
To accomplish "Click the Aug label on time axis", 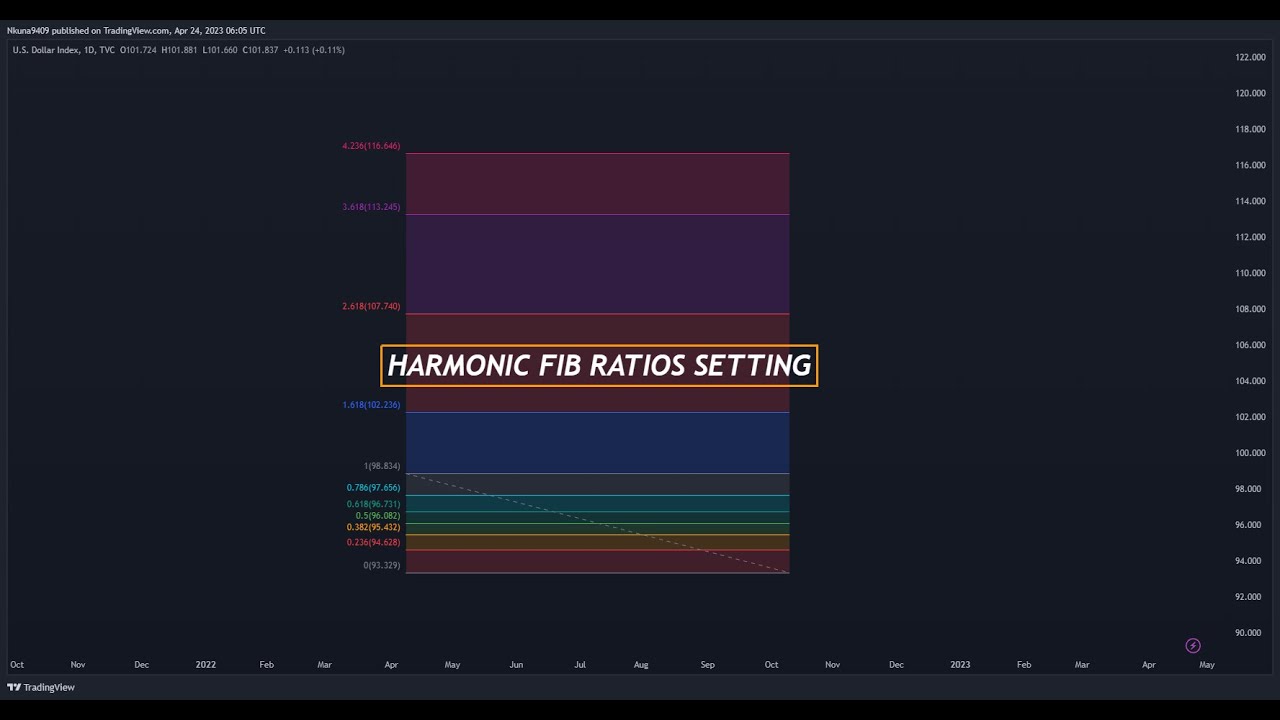I will (641, 664).
